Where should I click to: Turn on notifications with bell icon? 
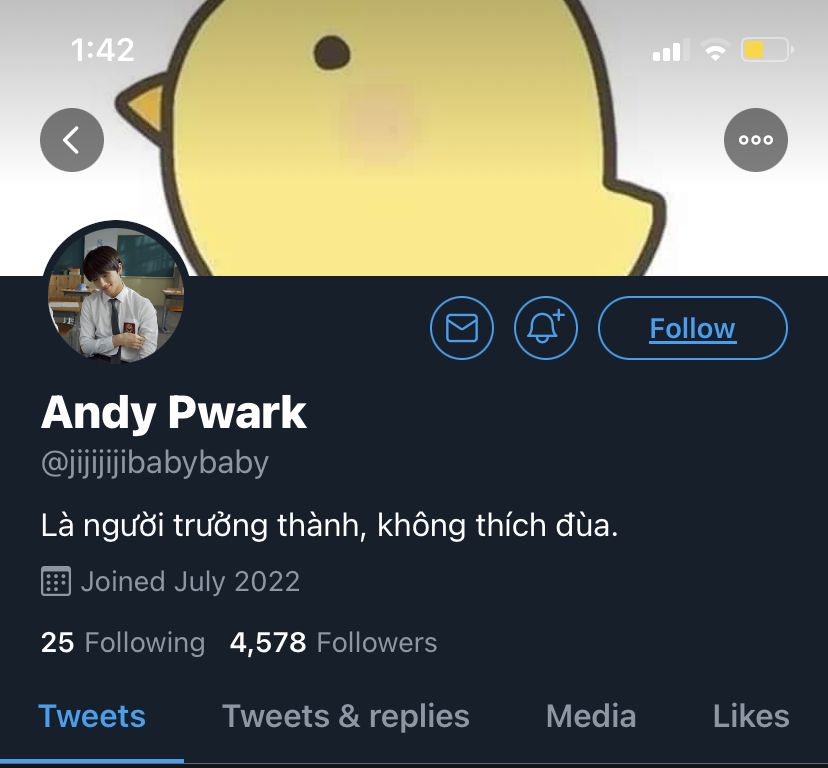(545, 328)
